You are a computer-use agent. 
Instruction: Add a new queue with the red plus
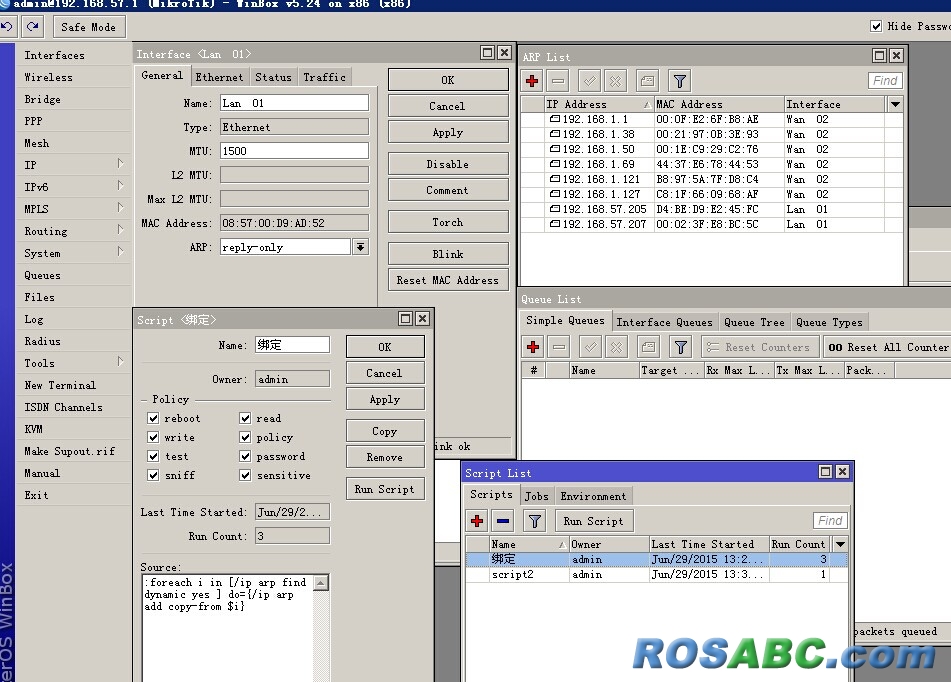point(533,347)
